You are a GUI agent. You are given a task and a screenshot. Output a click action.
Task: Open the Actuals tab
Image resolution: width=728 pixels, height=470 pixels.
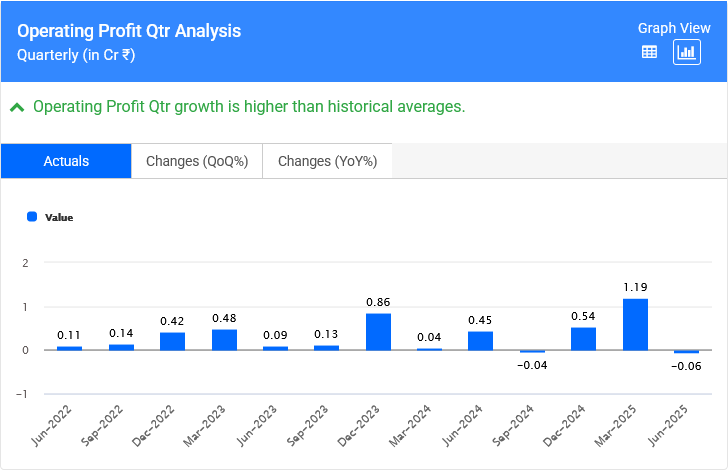[x=66, y=161]
